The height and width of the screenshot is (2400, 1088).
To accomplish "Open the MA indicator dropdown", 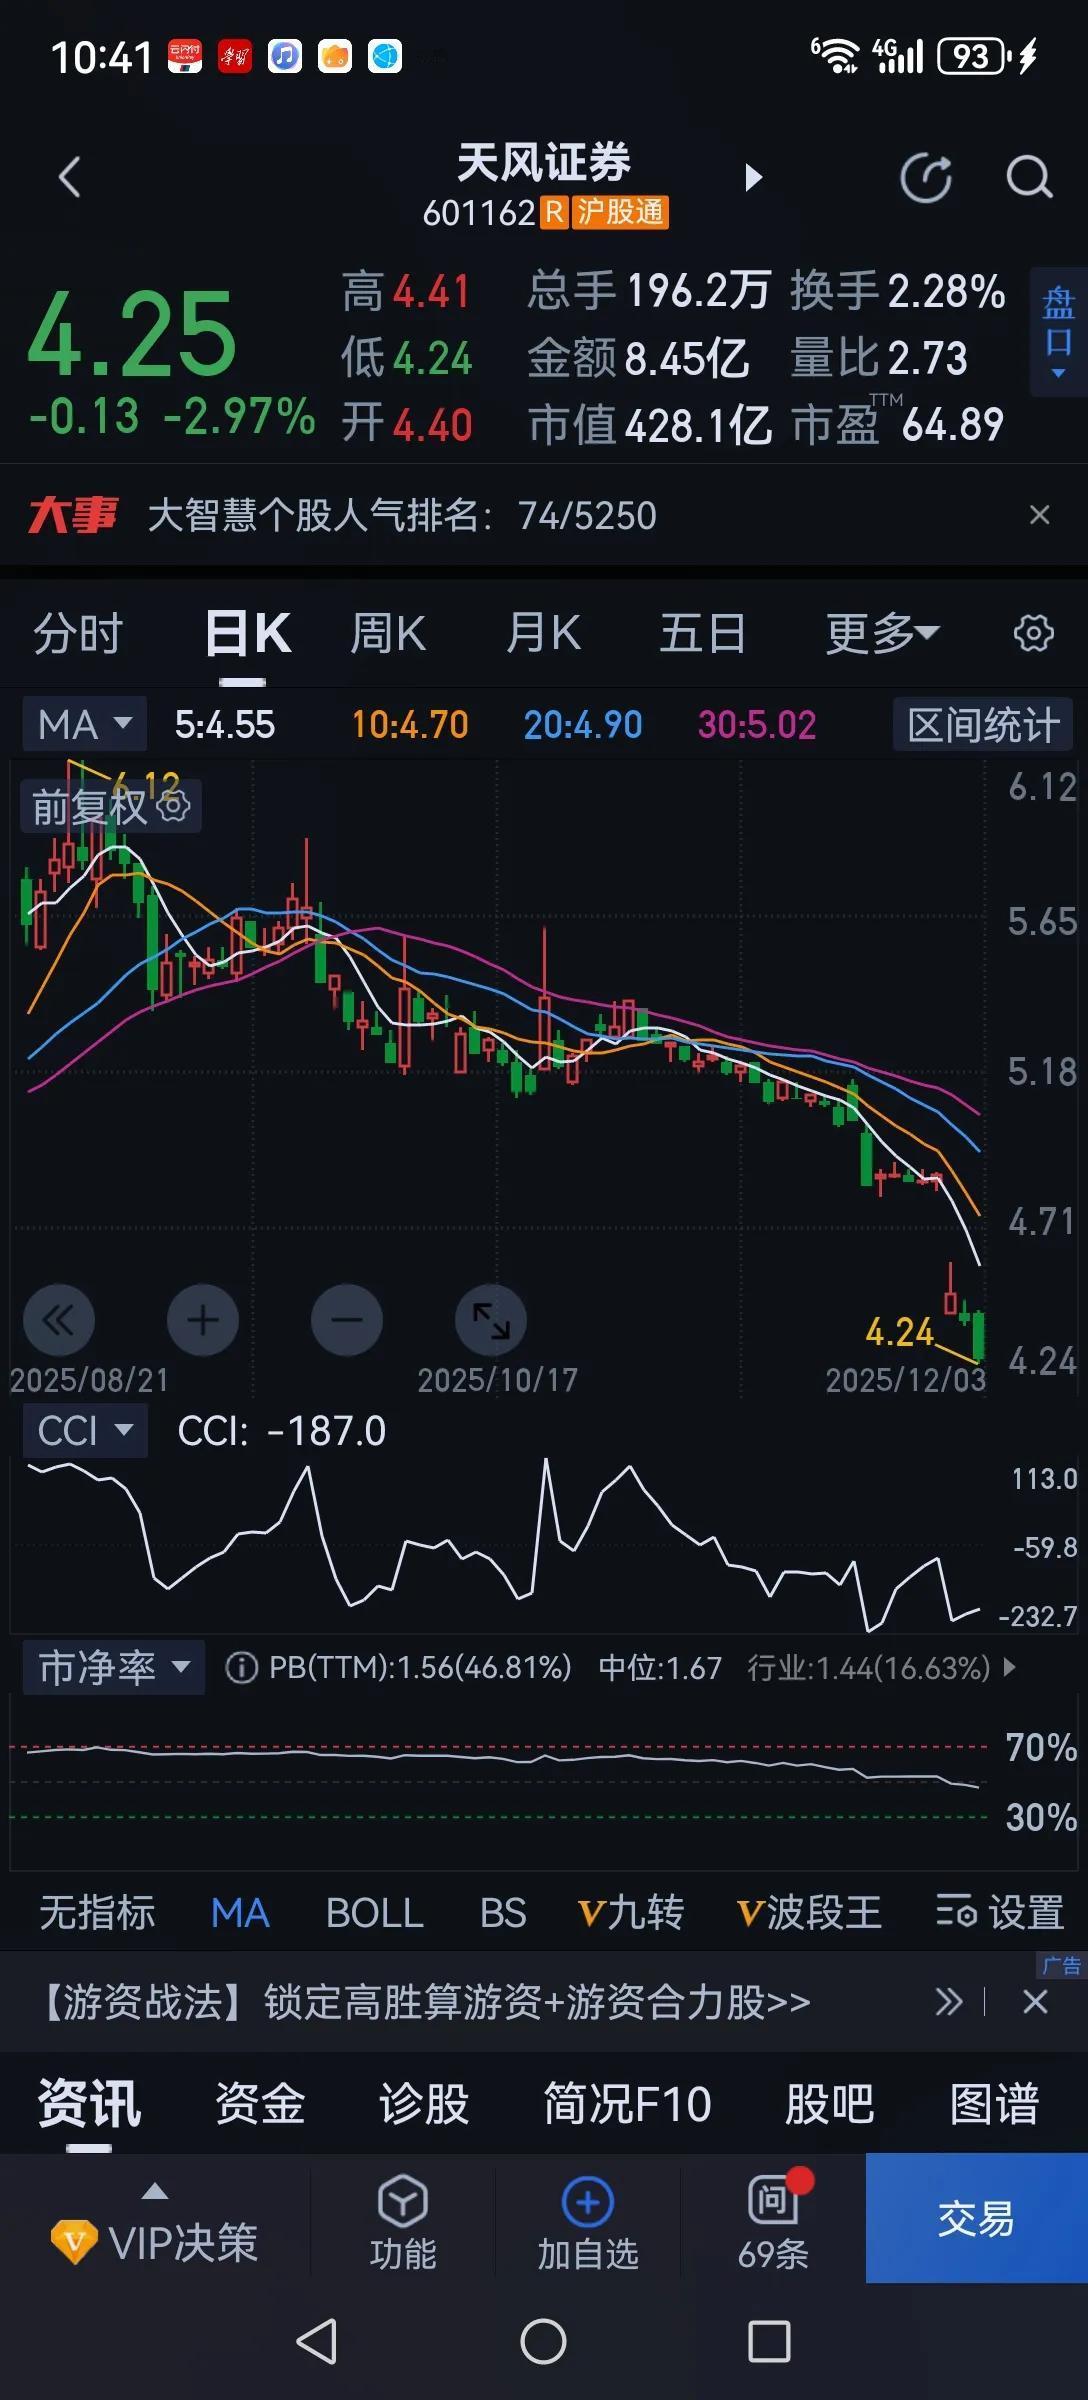I will 84,724.
